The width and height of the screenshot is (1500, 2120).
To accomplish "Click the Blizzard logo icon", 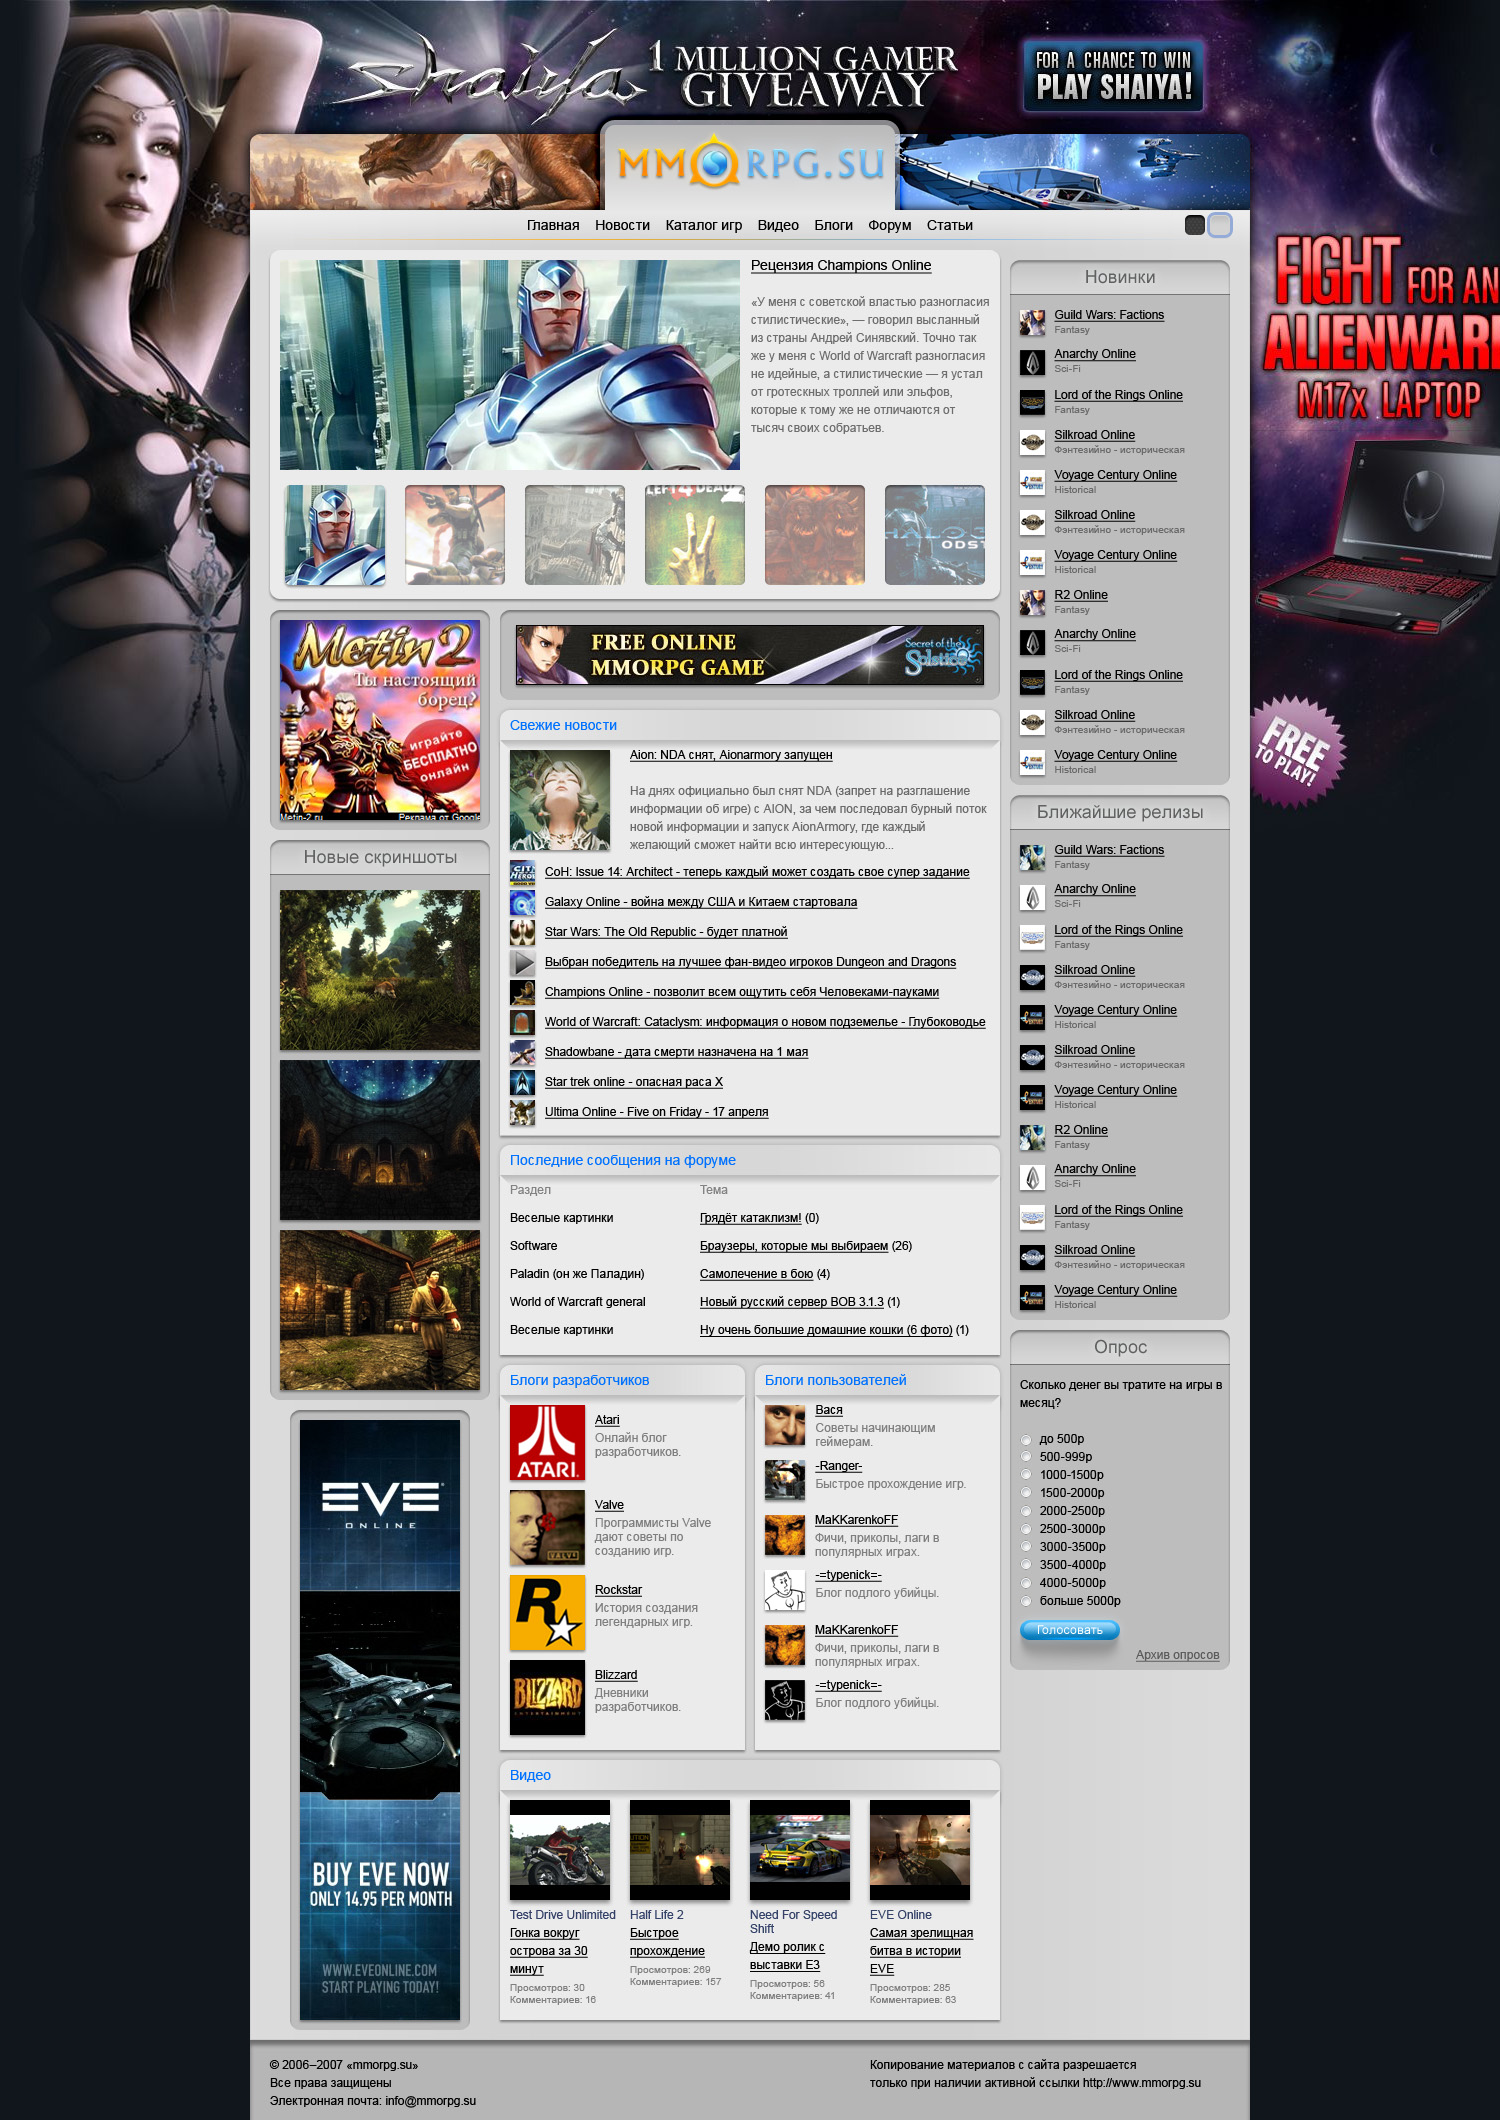I will click(x=547, y=1697).
